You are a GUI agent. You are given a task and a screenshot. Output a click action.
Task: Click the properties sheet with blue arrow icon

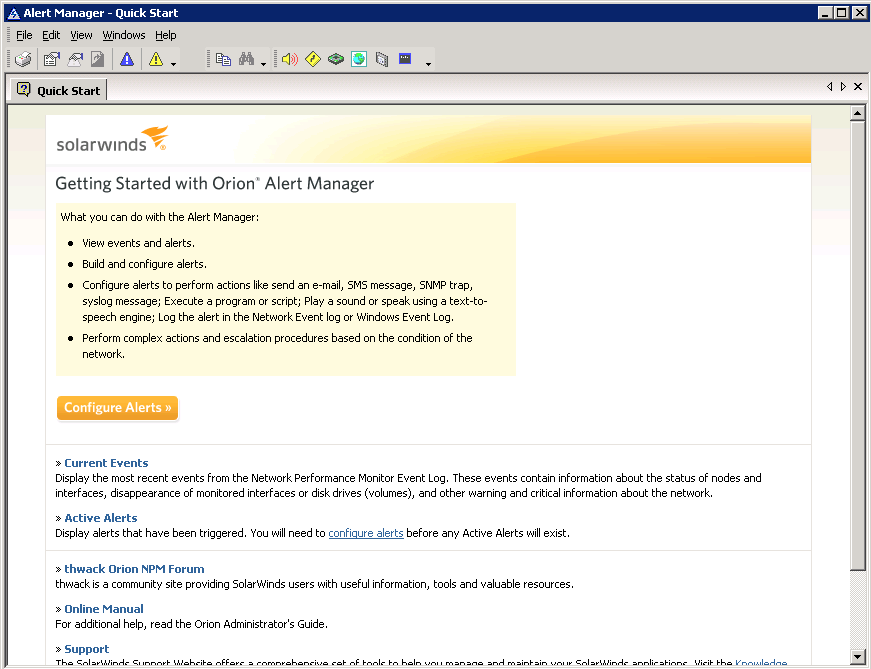[x=52, y=59]
